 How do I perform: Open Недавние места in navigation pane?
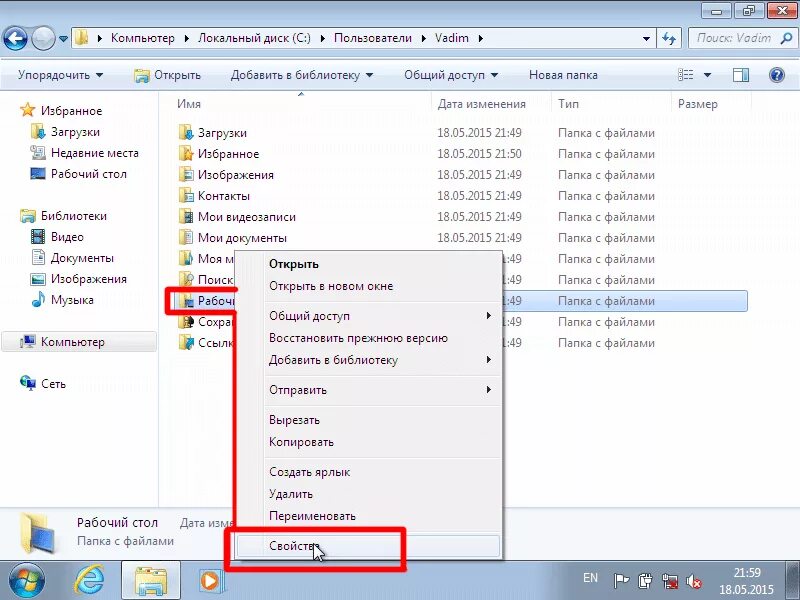tap(84, 153)
